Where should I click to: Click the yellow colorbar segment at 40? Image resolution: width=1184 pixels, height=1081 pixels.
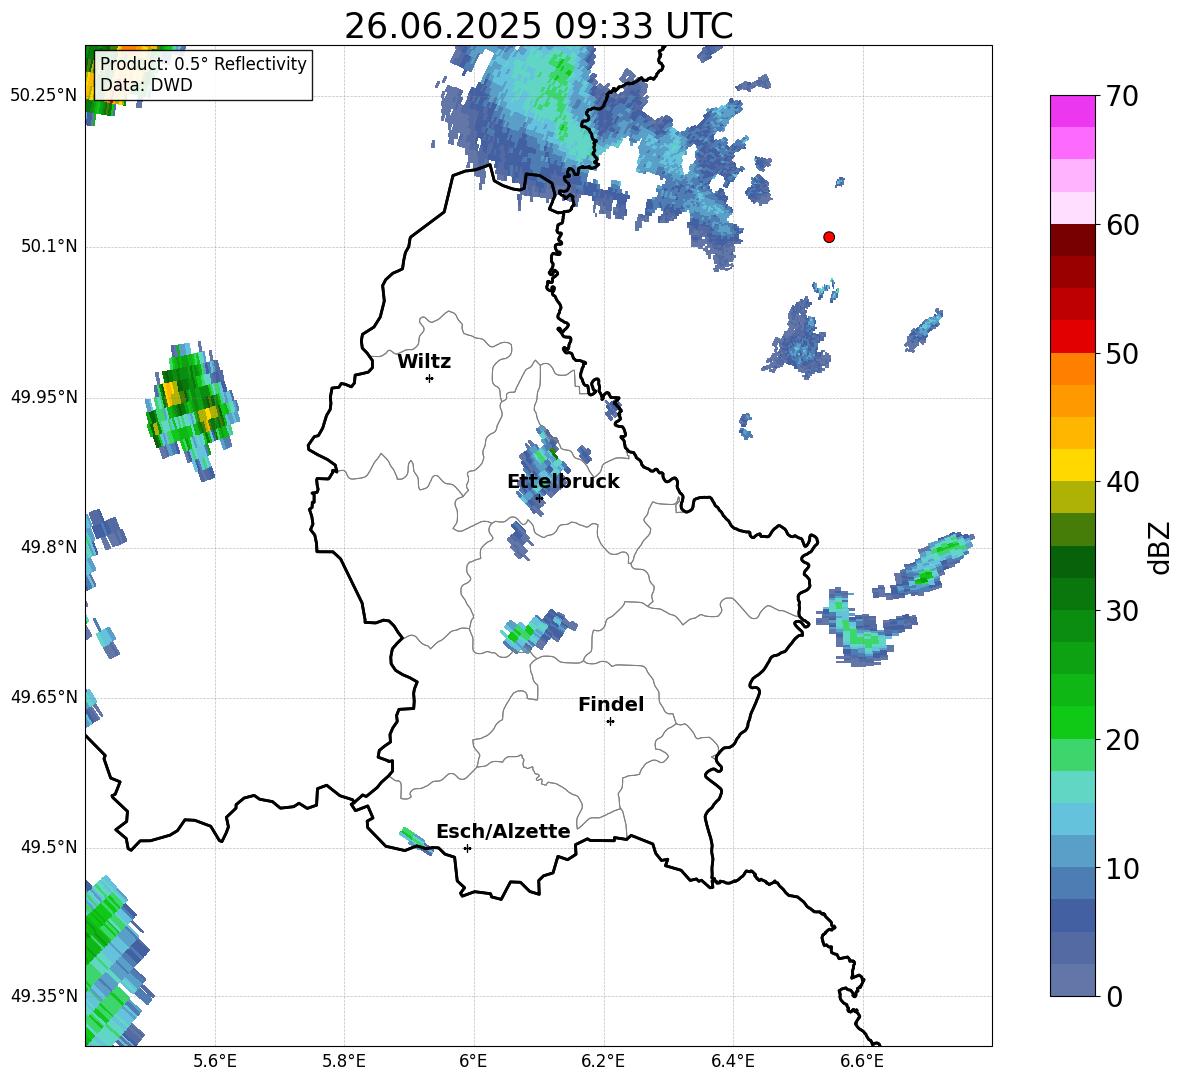[x=1072, y=465]
